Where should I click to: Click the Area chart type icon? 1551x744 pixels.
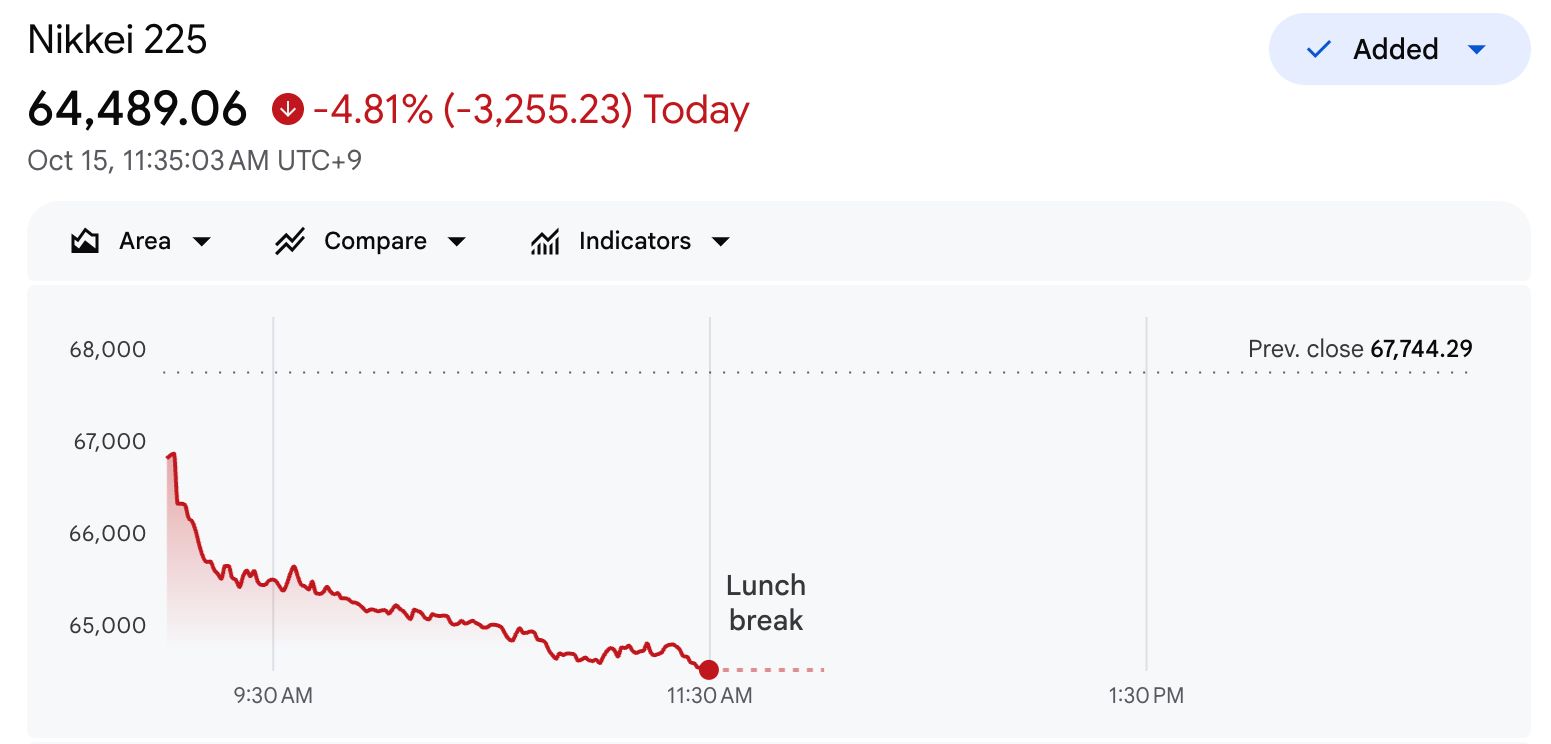85,241
